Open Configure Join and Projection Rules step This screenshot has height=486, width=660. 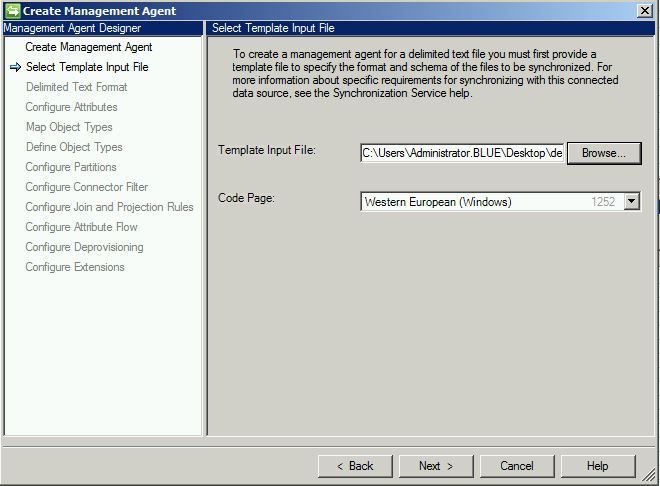109,207
